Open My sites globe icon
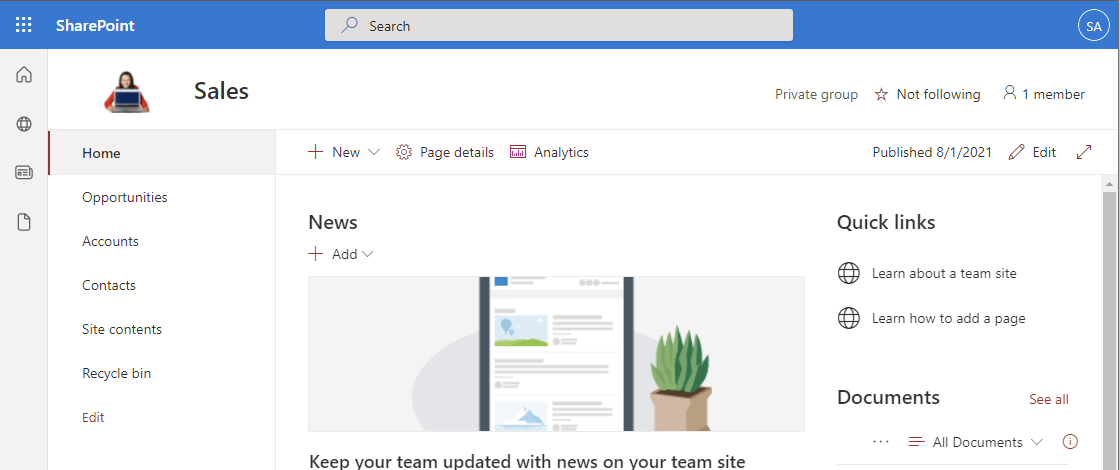The height and width of the screenshot is (470, 1120). tap(24, 124)
